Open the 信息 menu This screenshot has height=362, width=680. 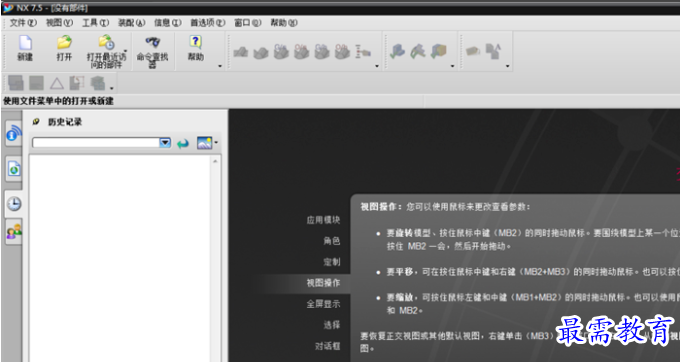pyautogui.click(x=167, y=23)
